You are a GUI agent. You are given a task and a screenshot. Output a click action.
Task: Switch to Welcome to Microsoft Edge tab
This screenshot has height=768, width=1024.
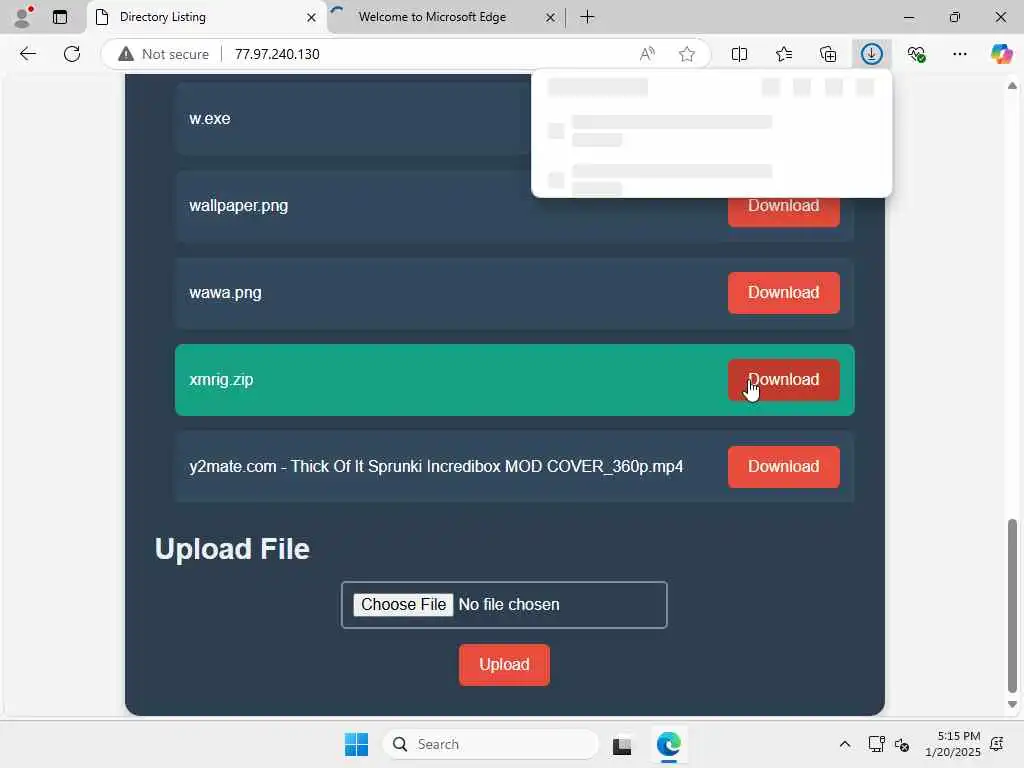pyautogui.click(x=446, y=18)
